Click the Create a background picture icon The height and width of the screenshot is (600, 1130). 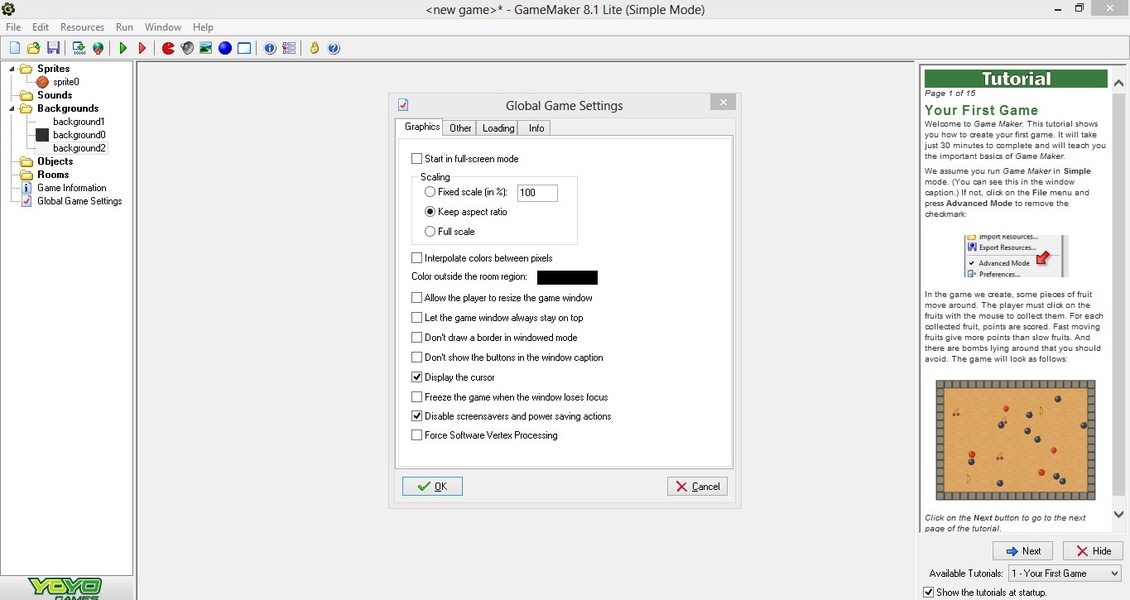206,48
